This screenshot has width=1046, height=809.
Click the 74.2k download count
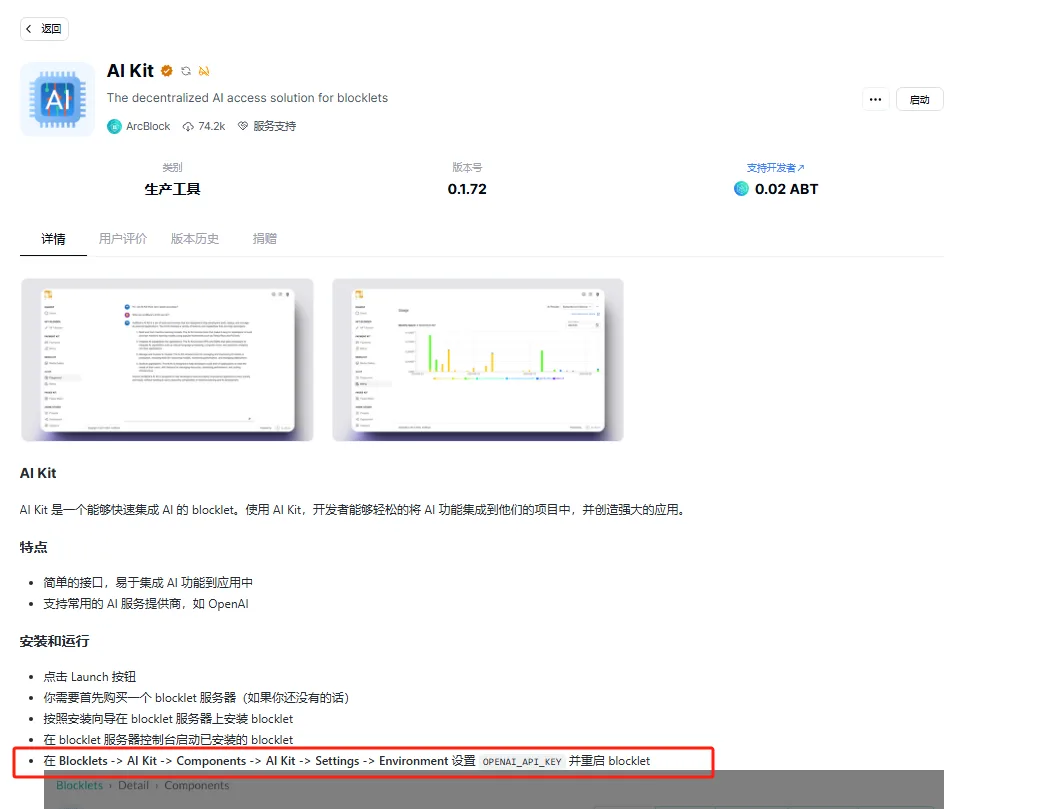click(211, 126)
